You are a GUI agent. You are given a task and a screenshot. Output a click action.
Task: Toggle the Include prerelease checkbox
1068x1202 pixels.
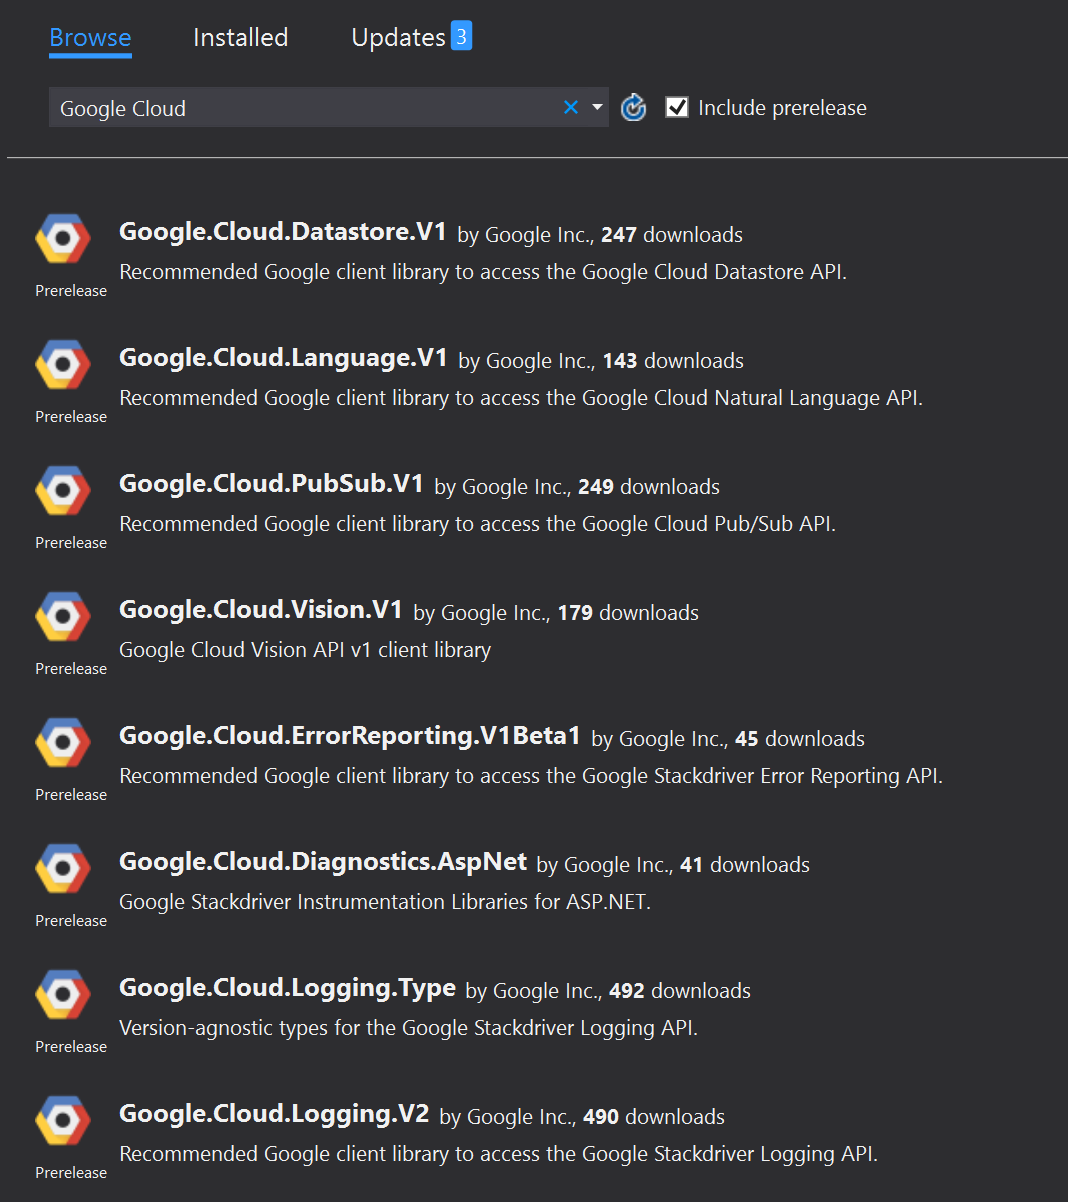point(677,107)
